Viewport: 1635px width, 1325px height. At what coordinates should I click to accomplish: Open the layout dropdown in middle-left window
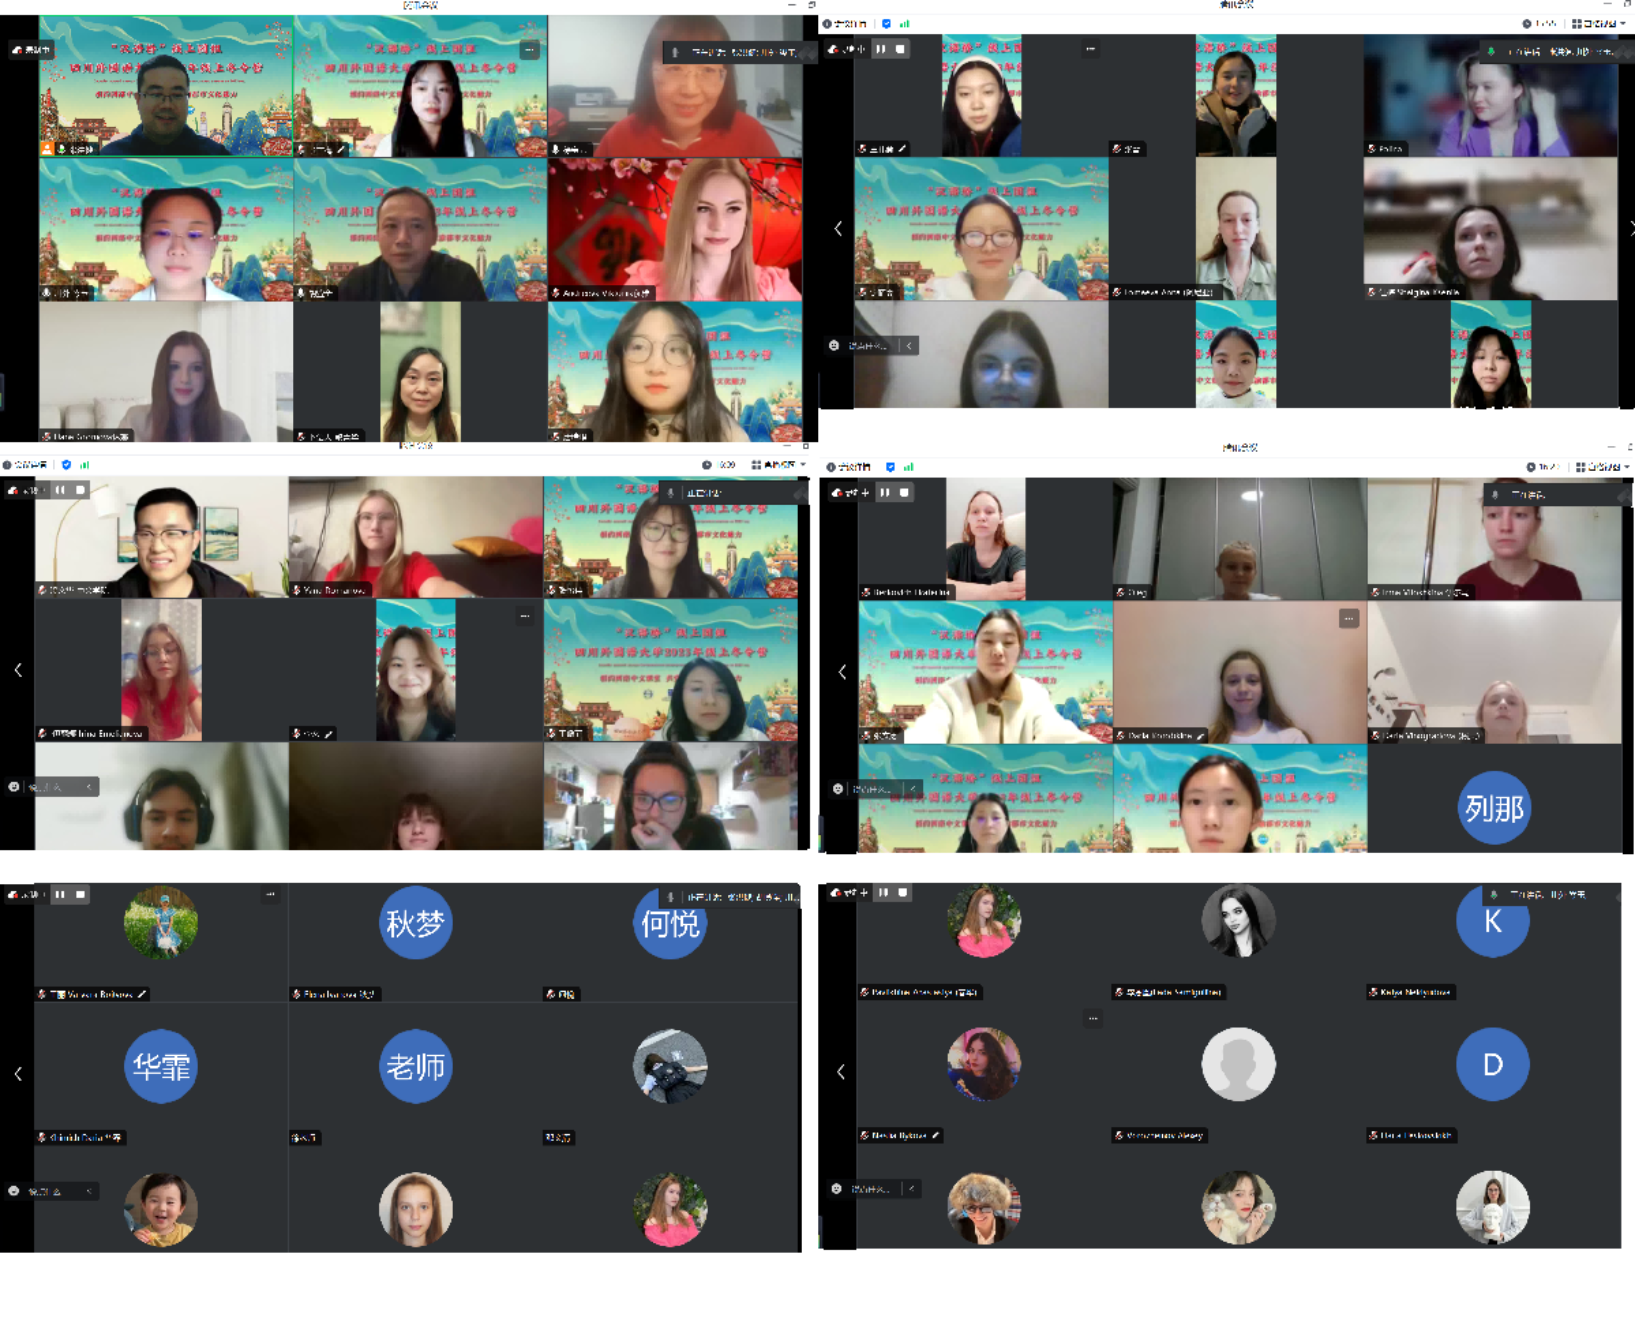point(779,465)
